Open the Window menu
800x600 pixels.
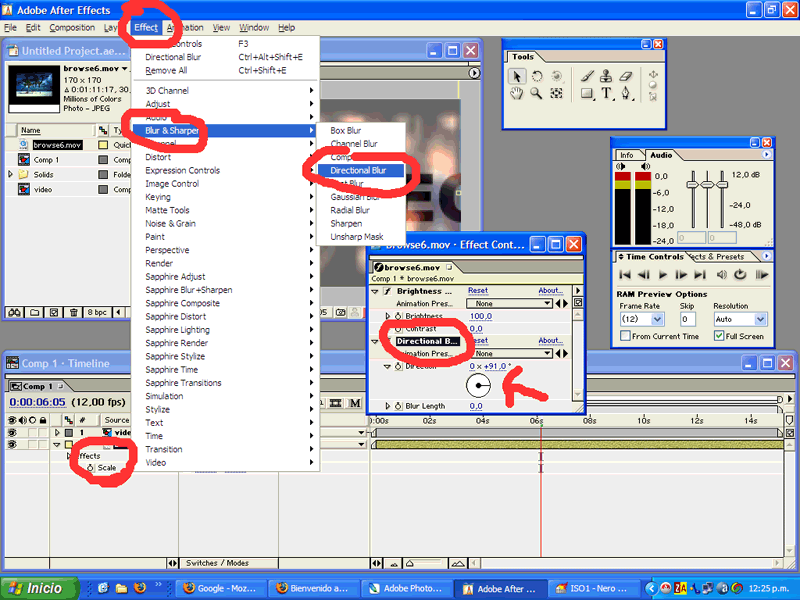(x=254, y=28)
